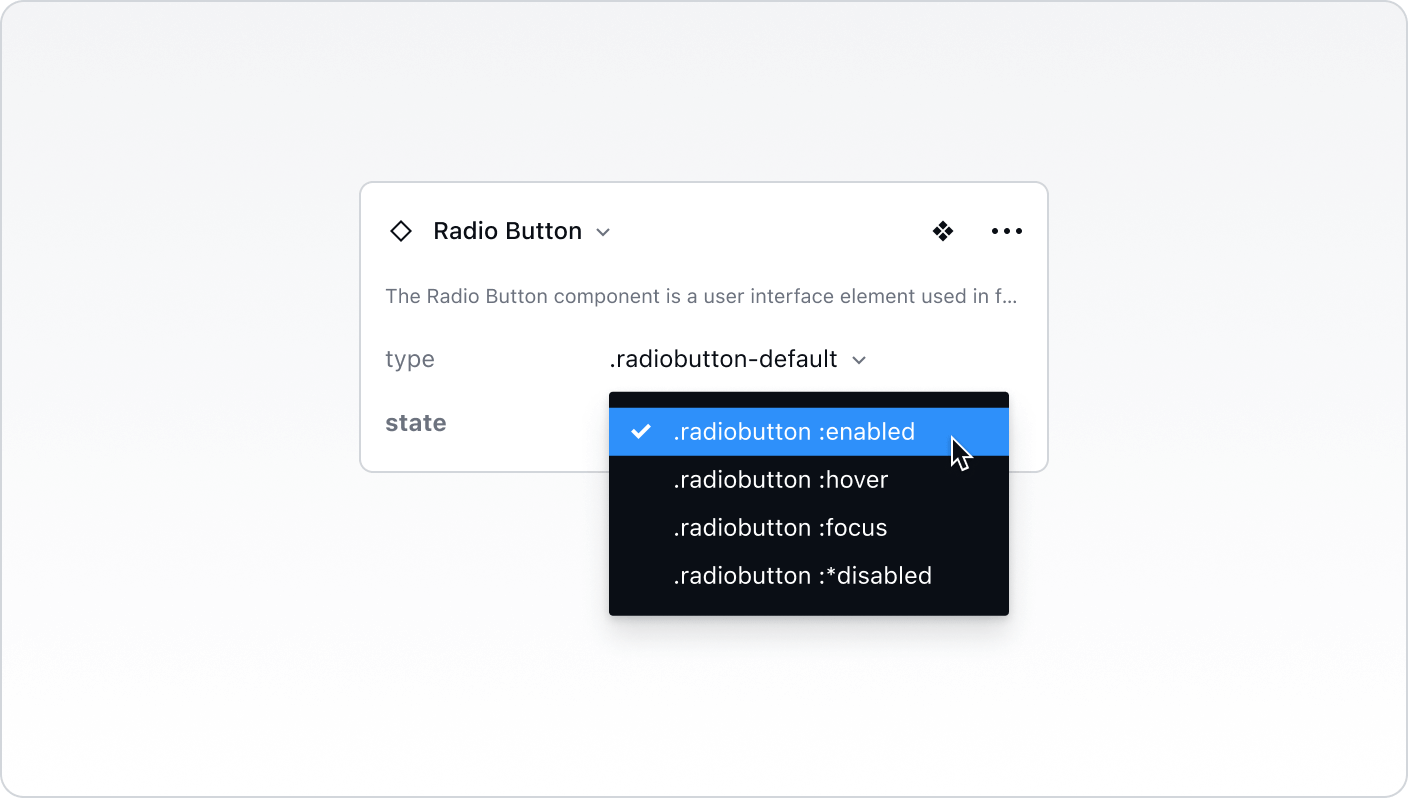Open the three-dot more options menu
Screen dimensions: 1408x798
1006,232
